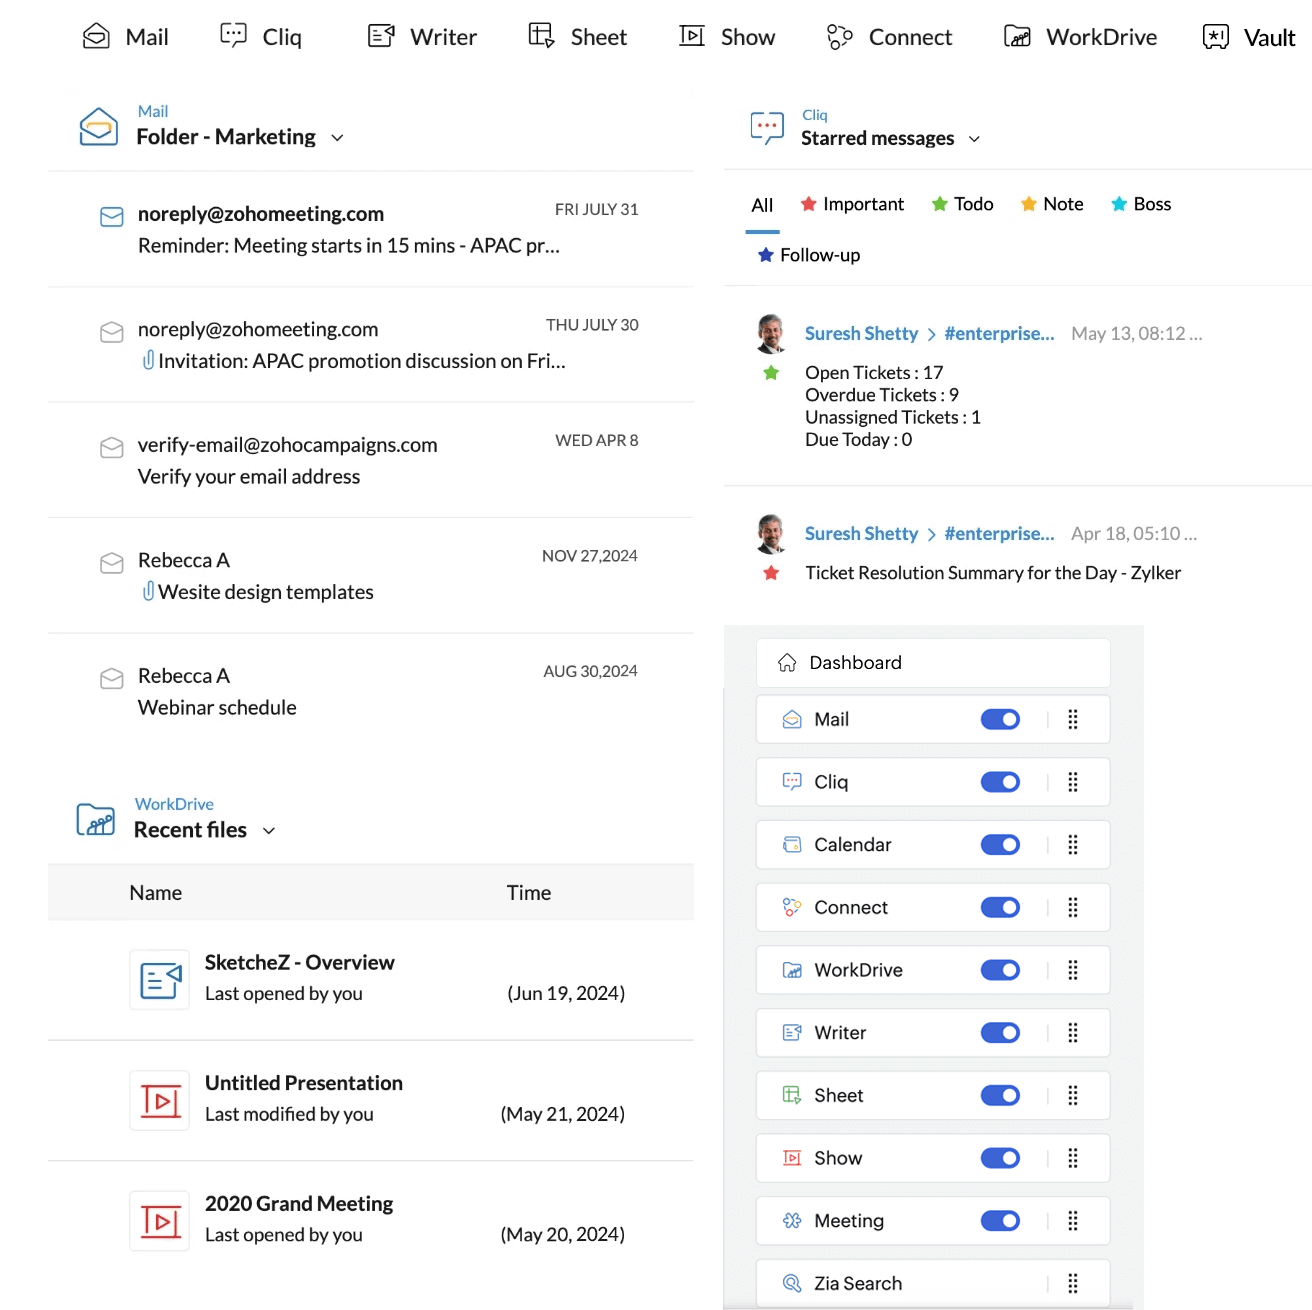1312x1310 pixels.
Task: Click attachment icon on APAC Invitation email
Action: [x=148, y=360]
